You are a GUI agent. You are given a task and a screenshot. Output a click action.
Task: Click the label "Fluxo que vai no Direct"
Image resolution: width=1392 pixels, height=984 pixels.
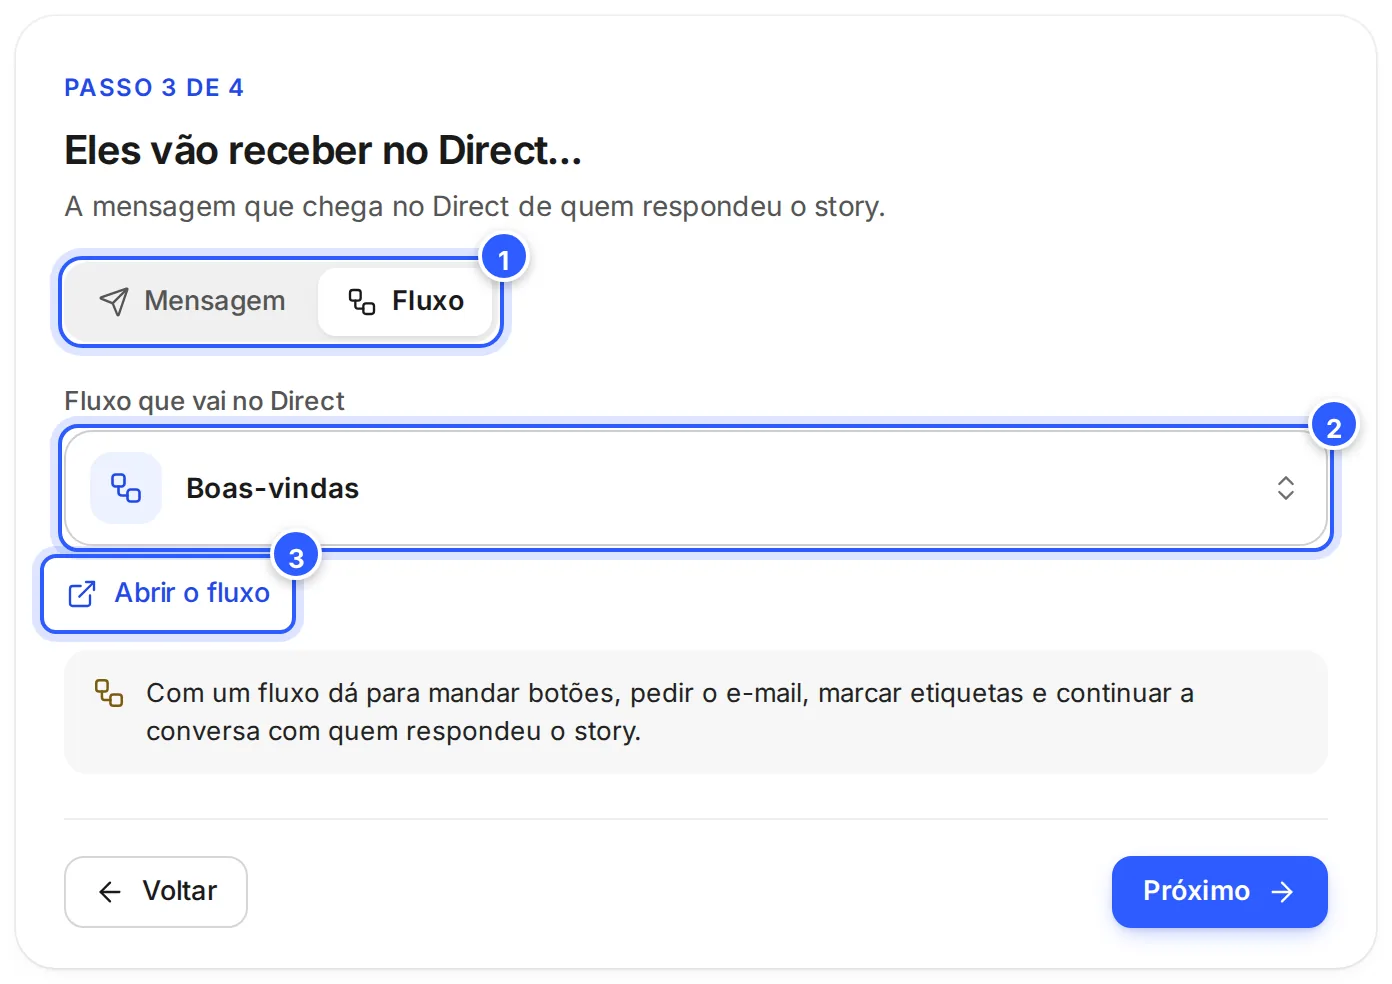[204, 401]
